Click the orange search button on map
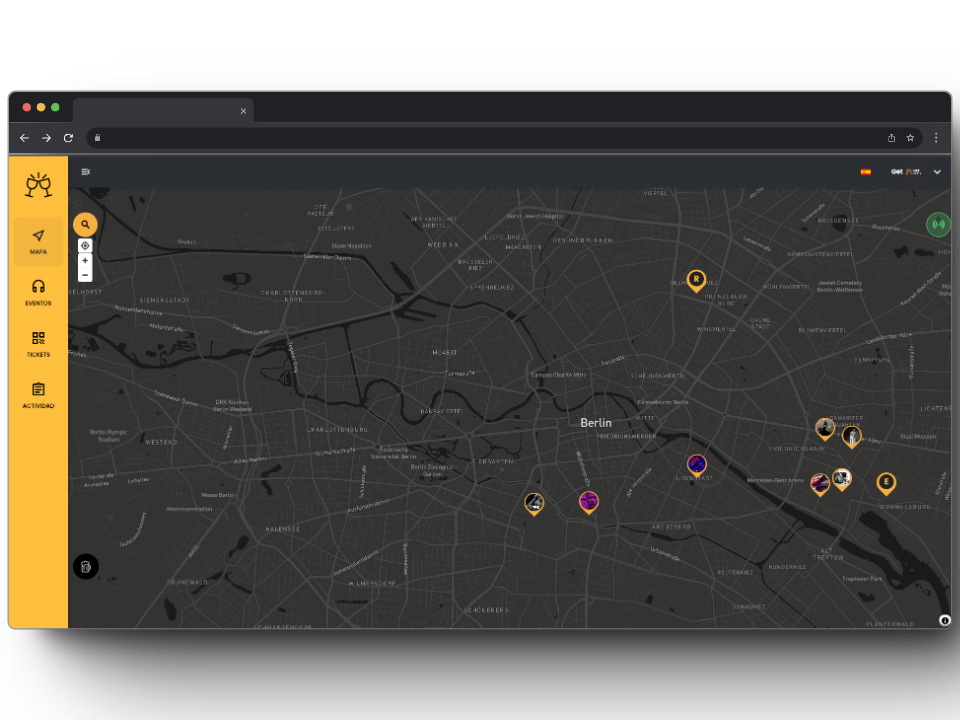 [85, 225]
